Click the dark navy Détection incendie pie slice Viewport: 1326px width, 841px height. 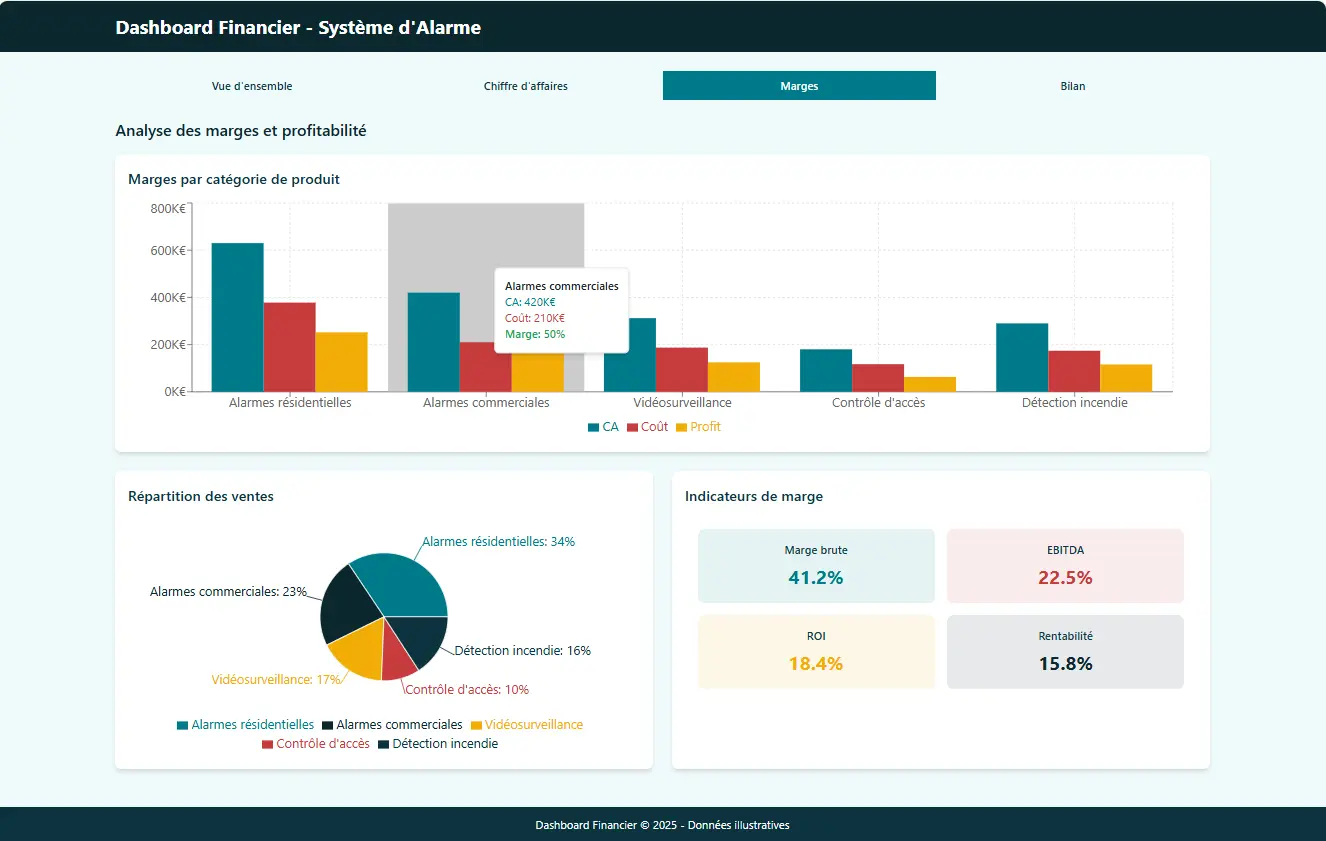pos(420,638)
